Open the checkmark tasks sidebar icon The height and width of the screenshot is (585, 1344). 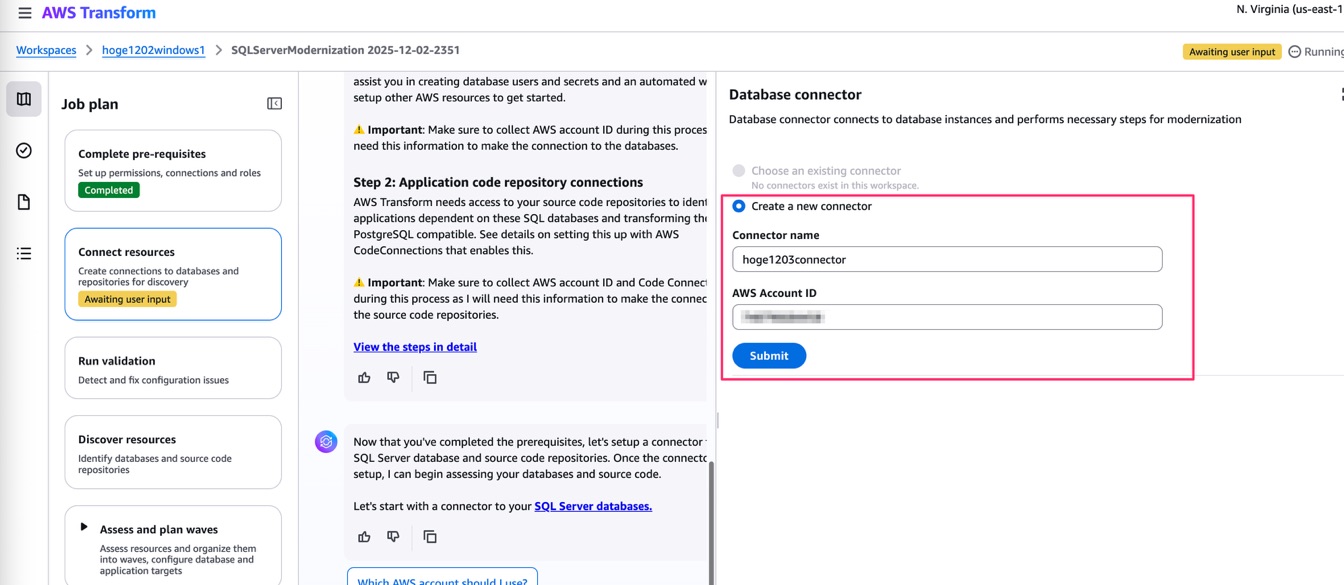point(24,150)
